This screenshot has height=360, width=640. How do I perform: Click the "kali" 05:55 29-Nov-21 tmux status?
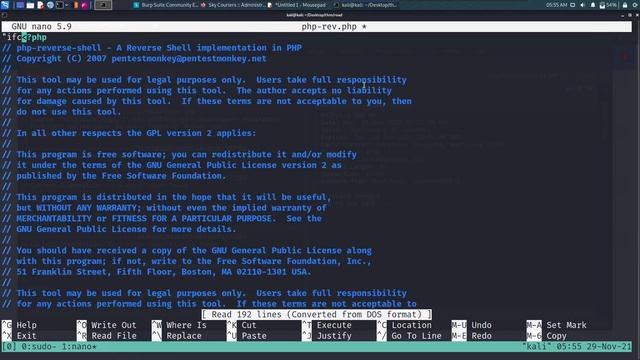(x=577, y=347)
